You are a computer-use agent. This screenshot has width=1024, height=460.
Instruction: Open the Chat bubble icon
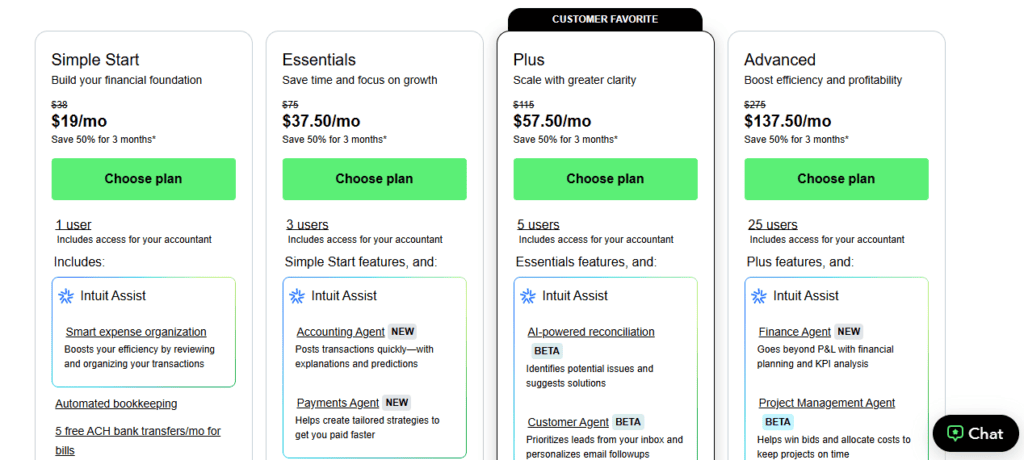point(955,433)
